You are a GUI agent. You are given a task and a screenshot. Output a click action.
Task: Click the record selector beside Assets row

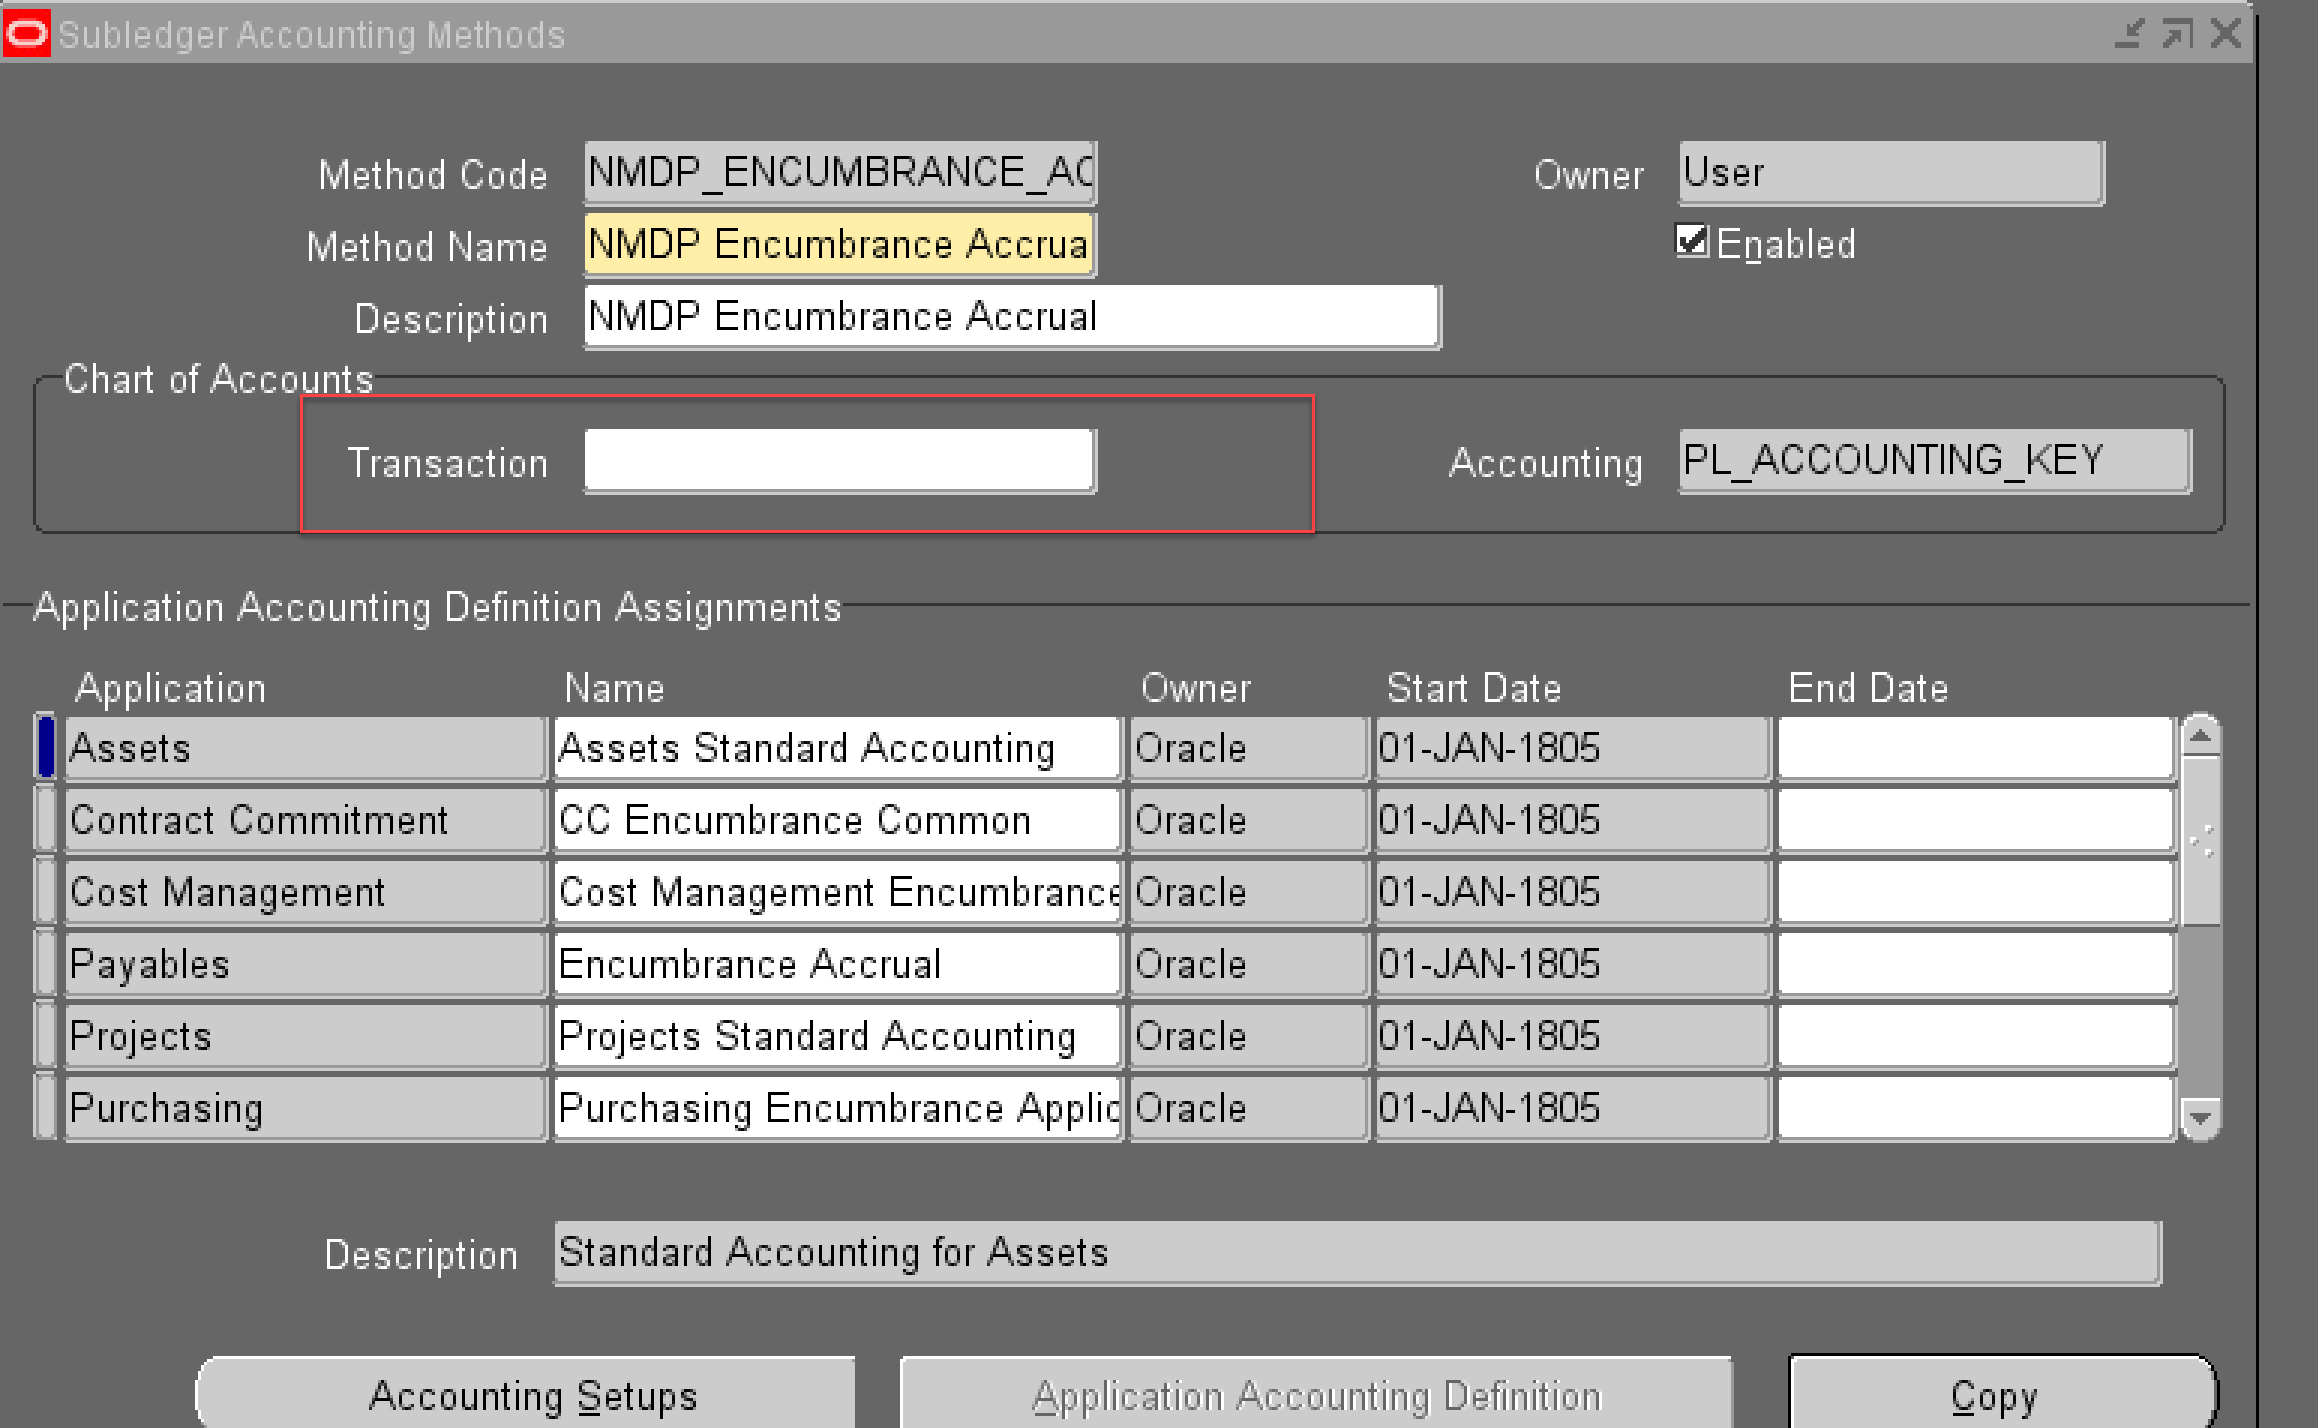45,747
